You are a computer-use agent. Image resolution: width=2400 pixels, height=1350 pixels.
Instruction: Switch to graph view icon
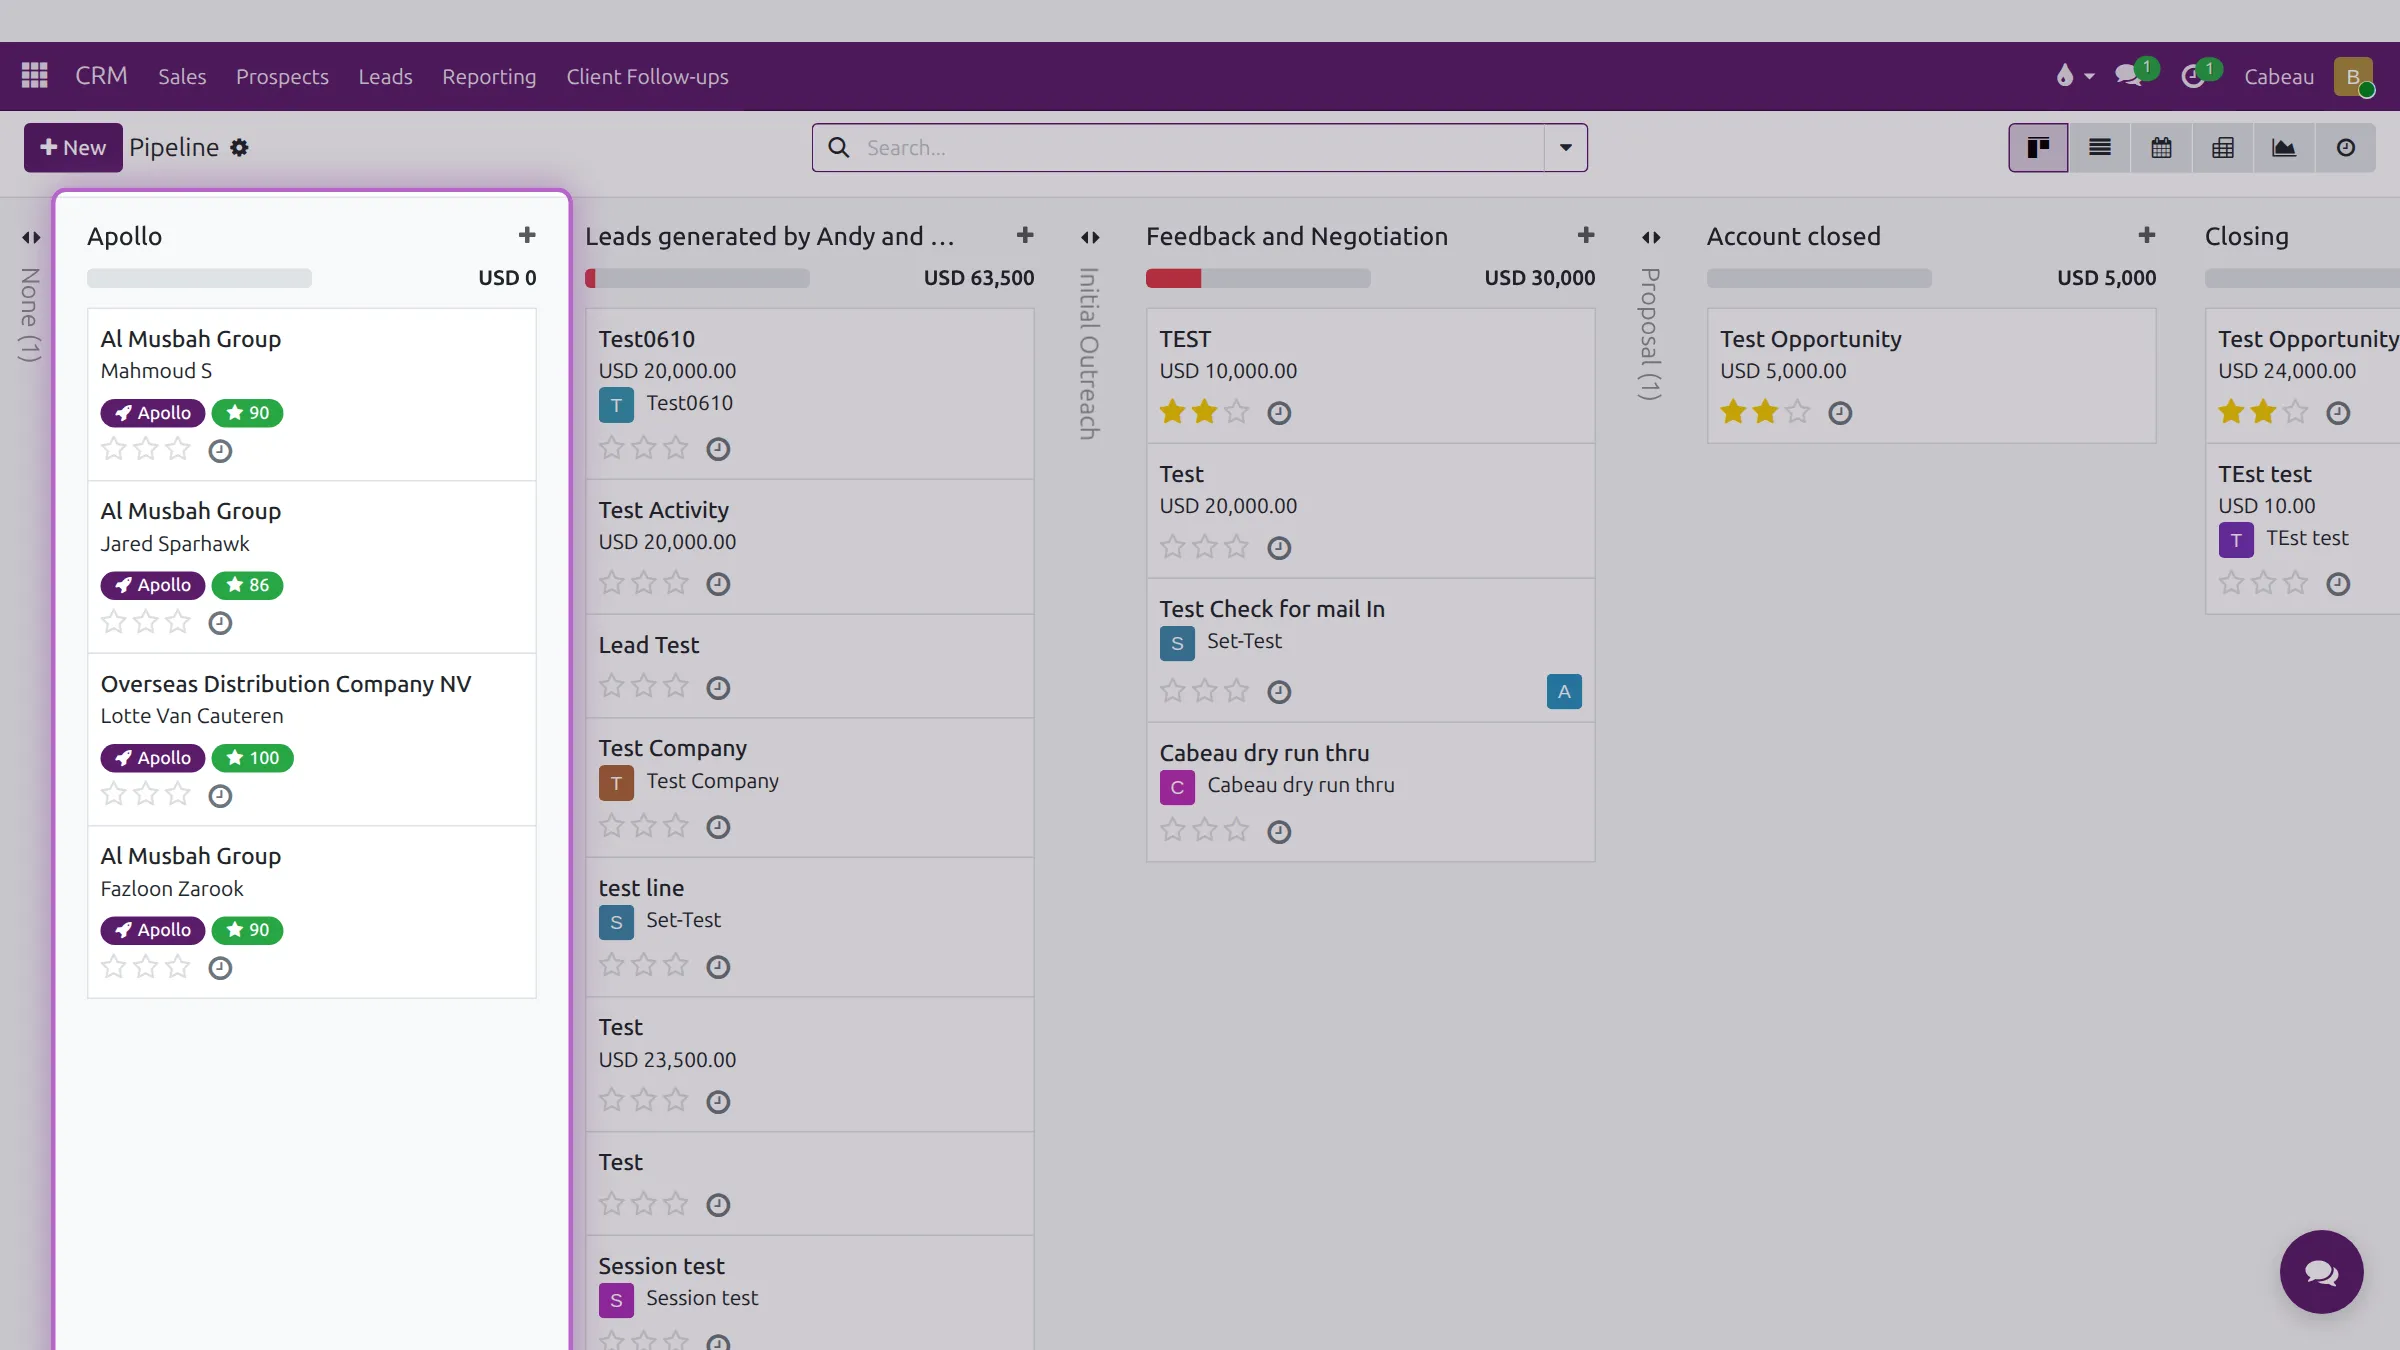click(2284, 148)
